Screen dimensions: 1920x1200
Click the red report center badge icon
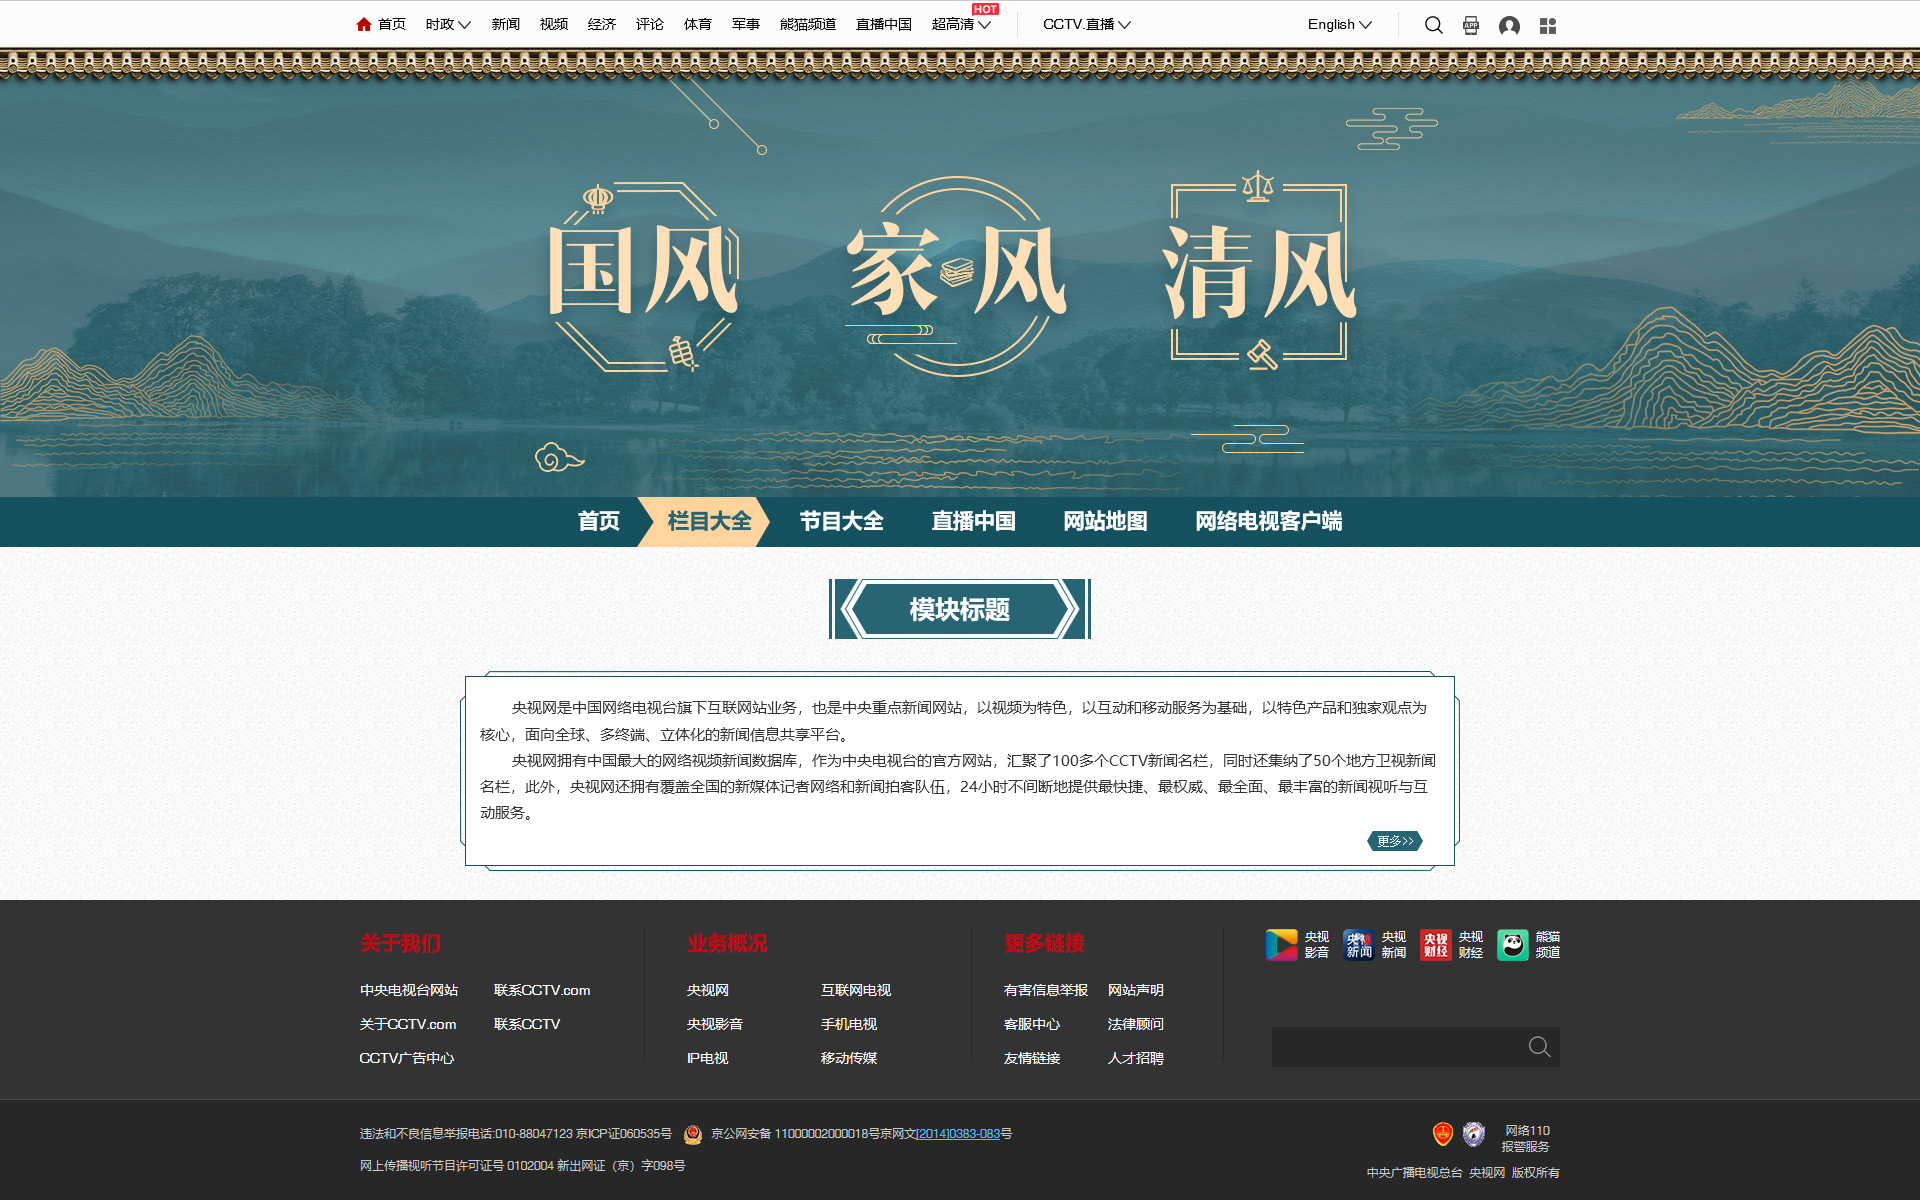point(1442,1133)
